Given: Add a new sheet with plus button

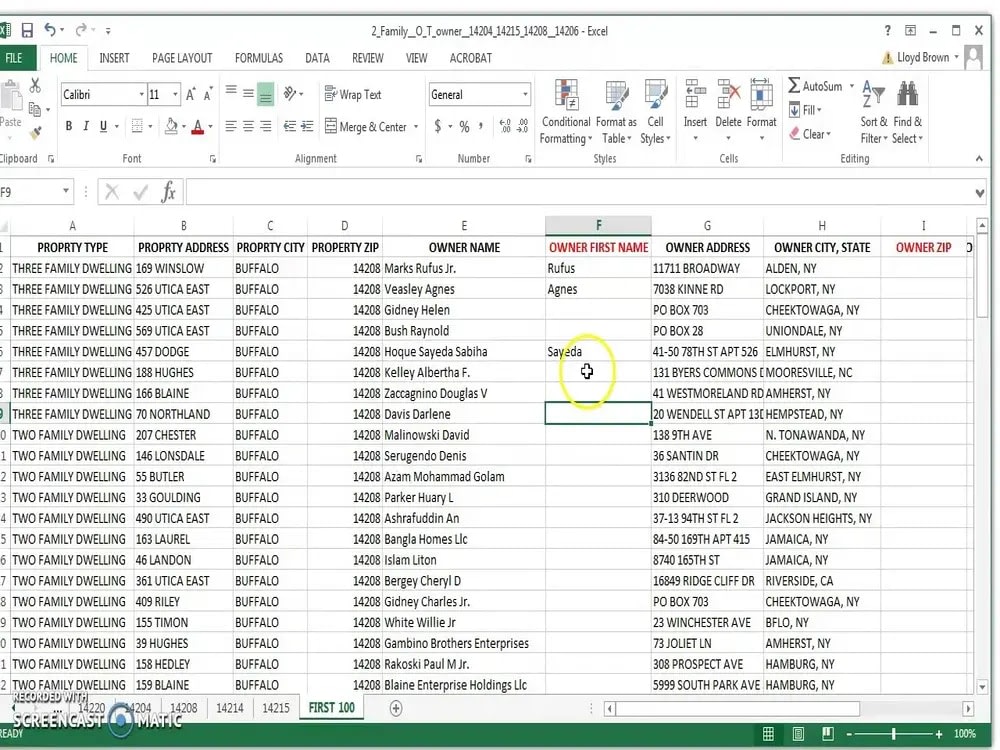Looking at the screenshot, I should click(395, 708).
